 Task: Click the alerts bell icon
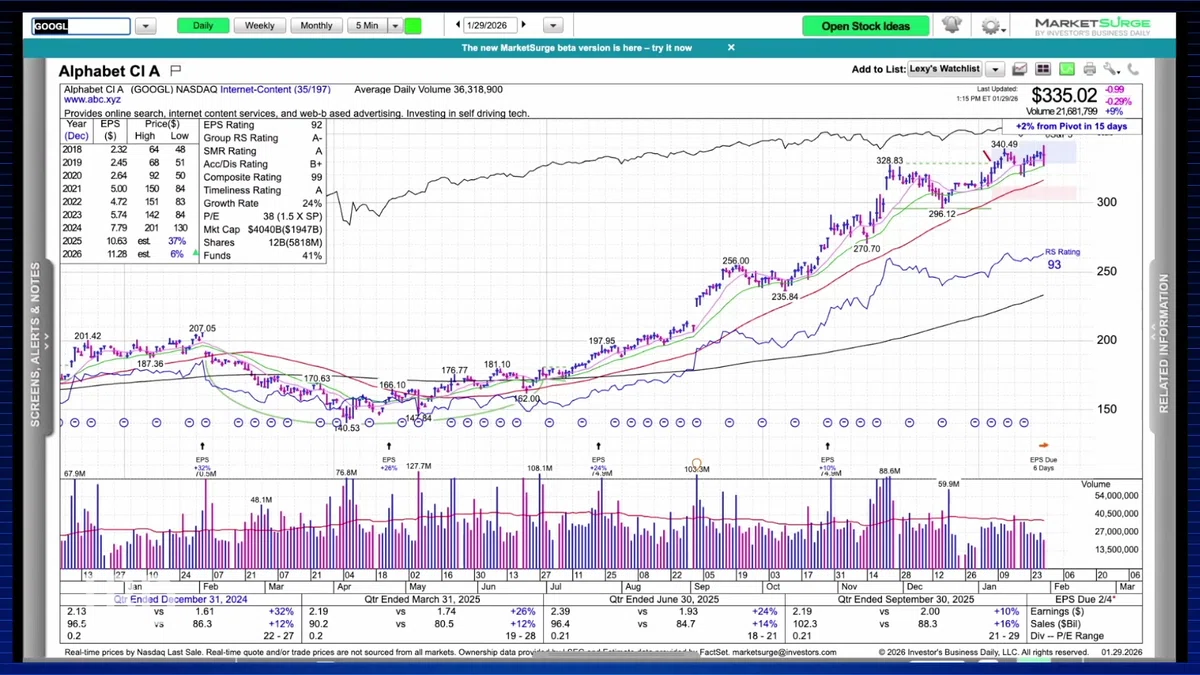coord(951,25)
